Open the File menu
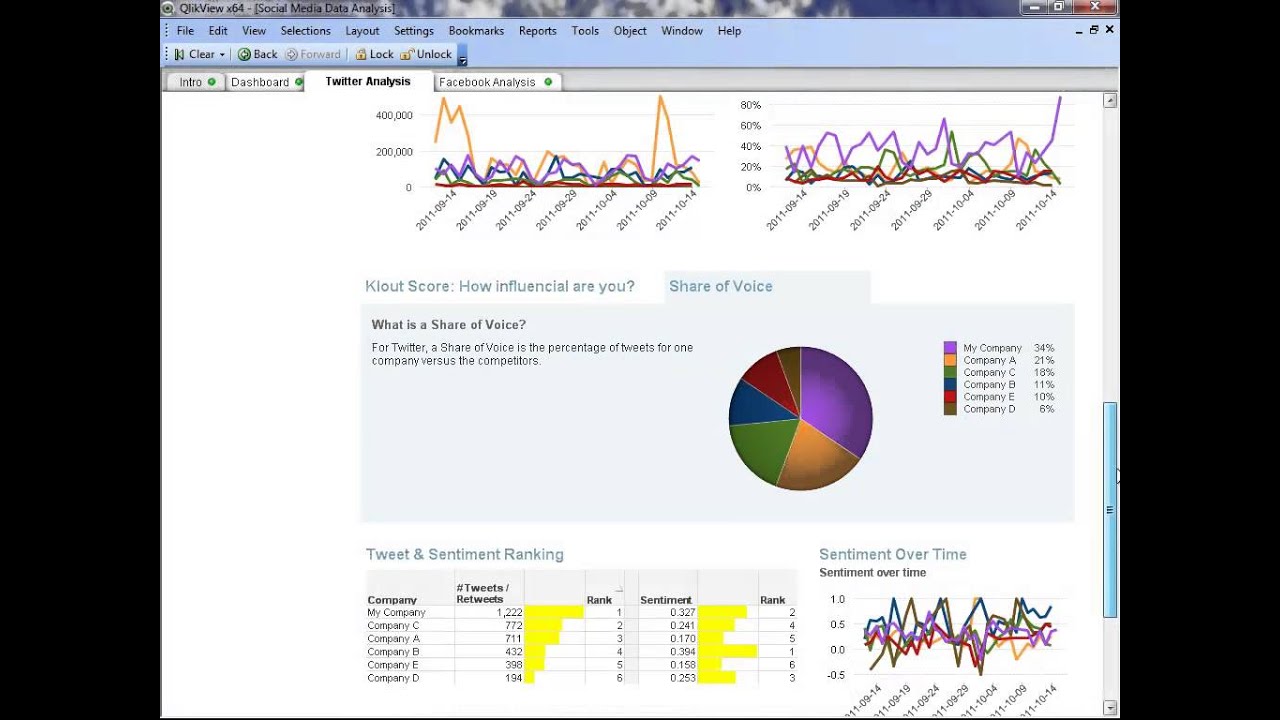Image resolution: width=1280 pixels, height=720 pixels. (185, 31)
